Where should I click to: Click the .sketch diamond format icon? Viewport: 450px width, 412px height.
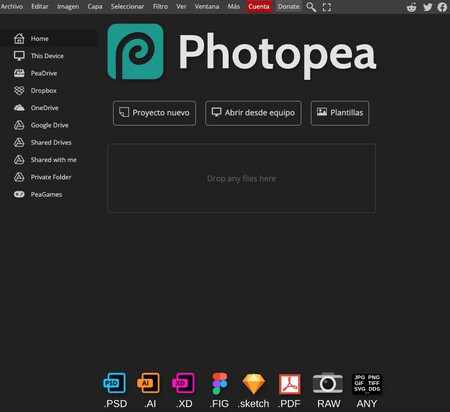[254, 384]
